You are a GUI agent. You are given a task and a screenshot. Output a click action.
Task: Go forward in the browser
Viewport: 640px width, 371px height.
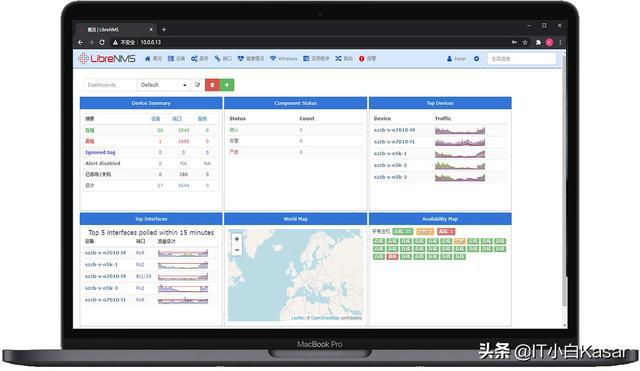point(91,42)
